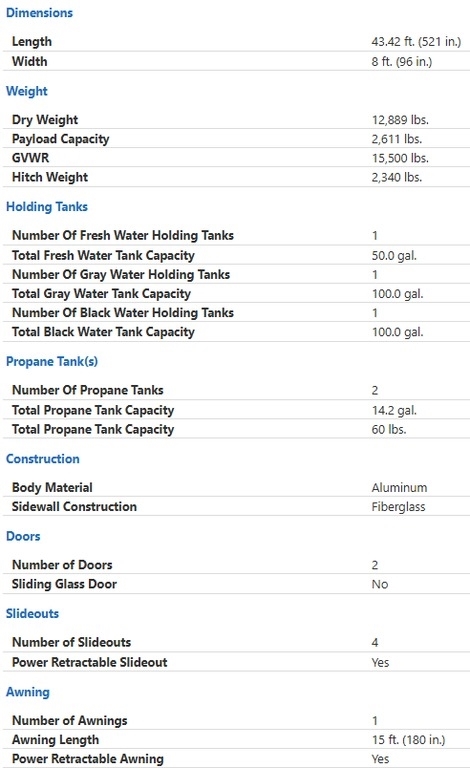Select the Doors section heading
470x768 pixels.
point(23,536)
